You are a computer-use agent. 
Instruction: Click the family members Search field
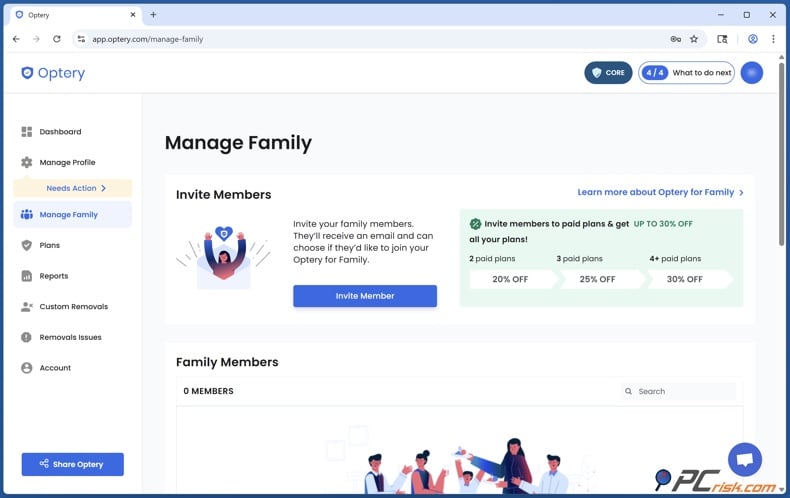point(678,391)
